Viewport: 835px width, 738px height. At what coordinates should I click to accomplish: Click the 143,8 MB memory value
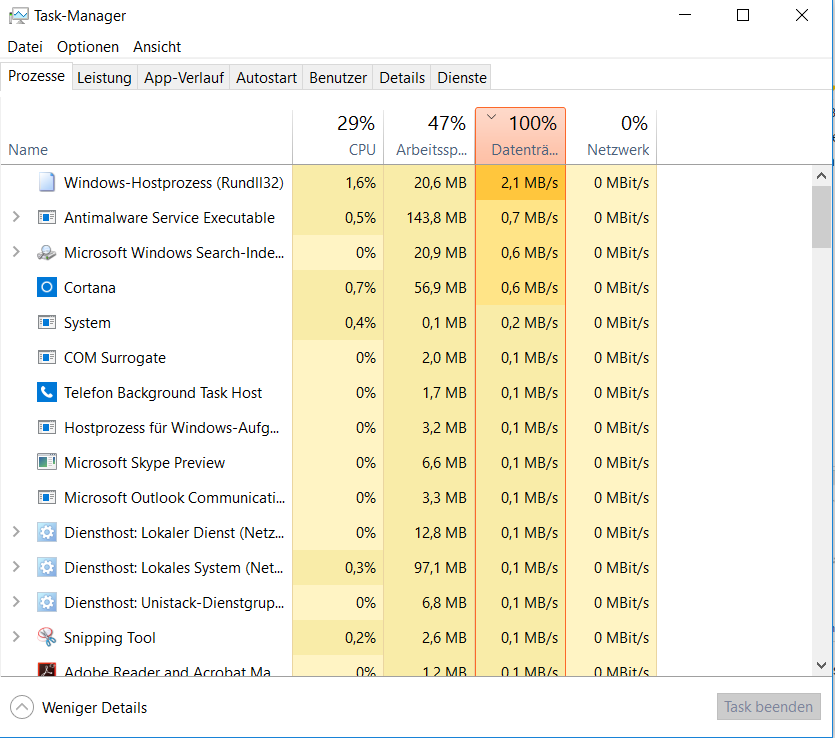437,218
